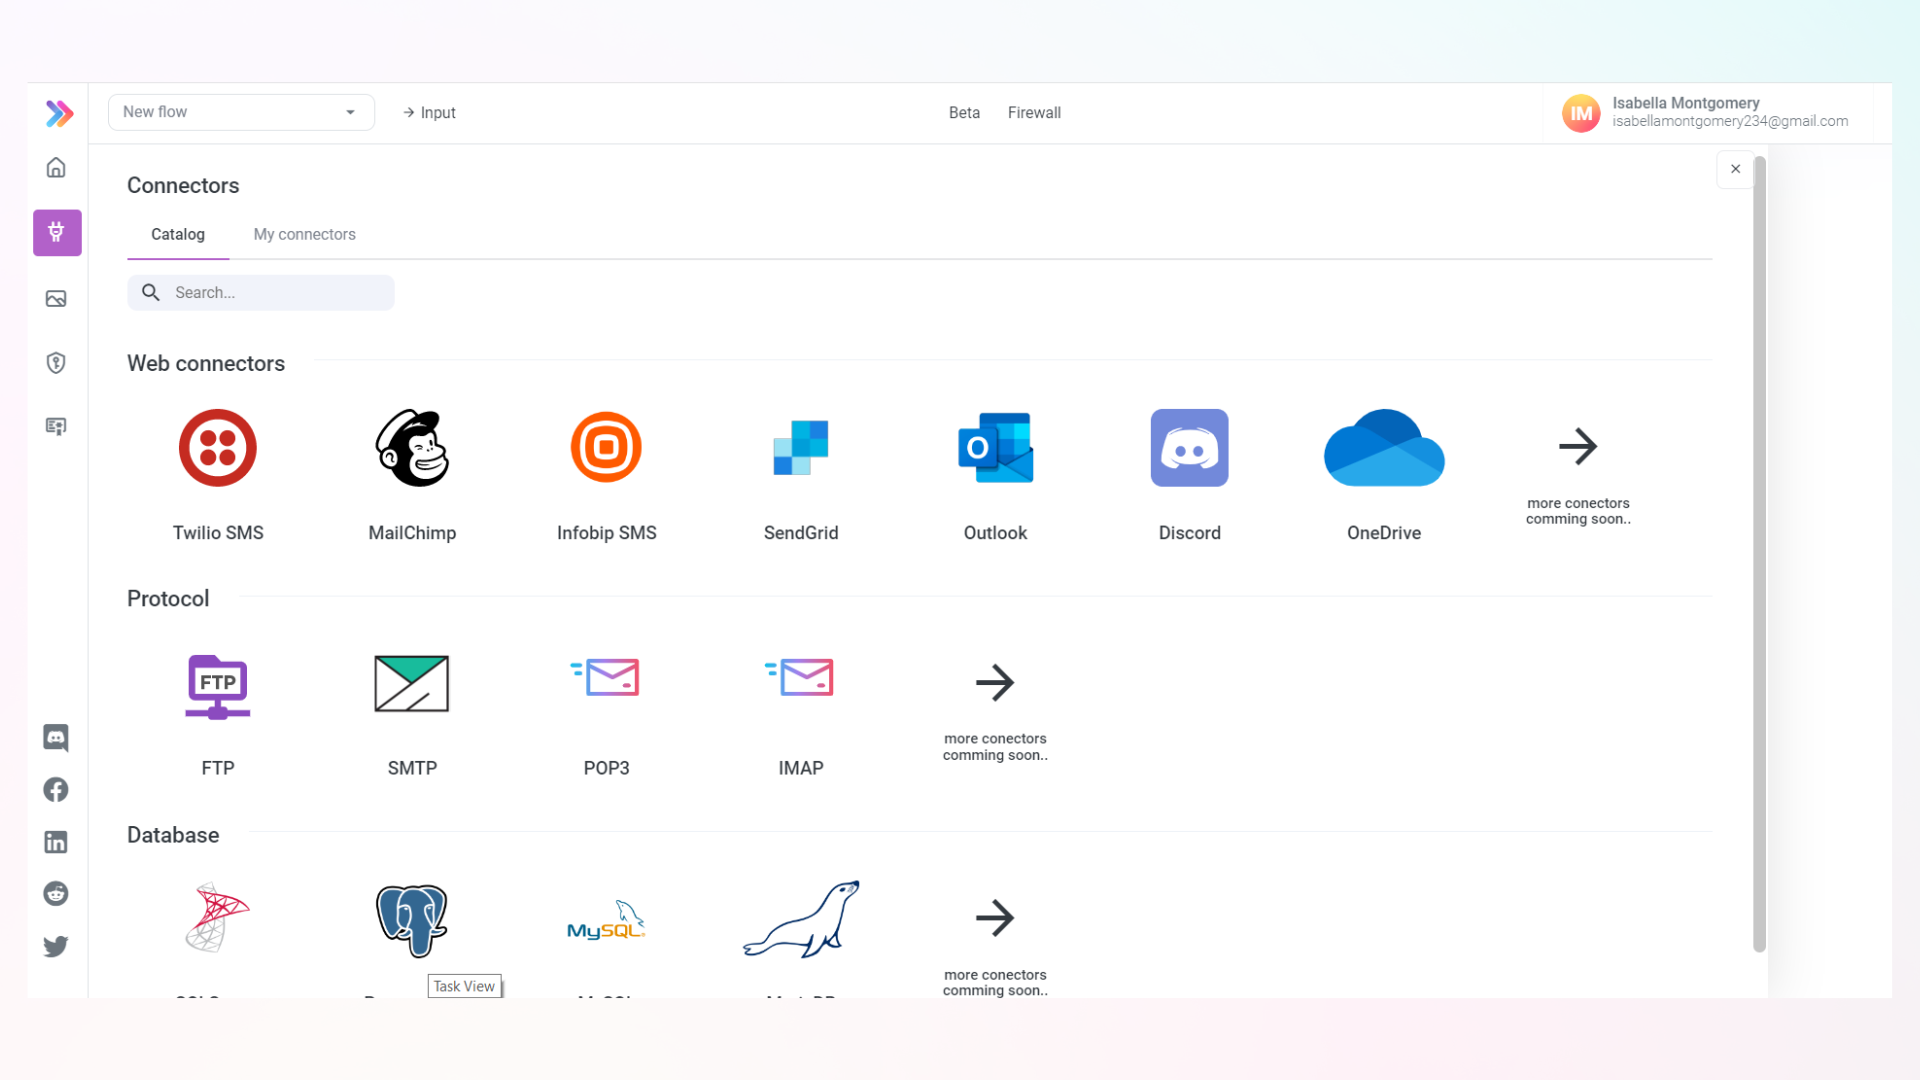Screen dimensions: 1920x1080
Task: Switch to the My connectors tab
Action: pyautogui.click(x=304, y=234)
